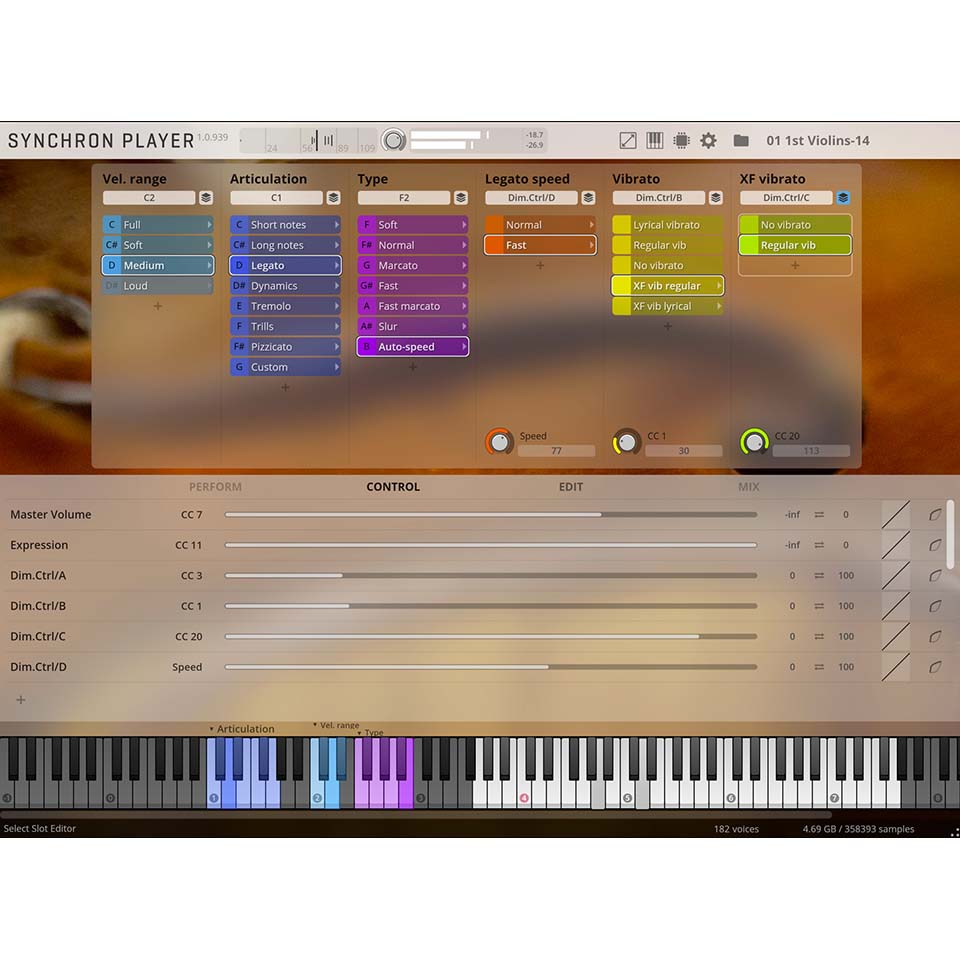
Task: Turn the Speed knob under Legato speed
Action: tap(499, 441)
